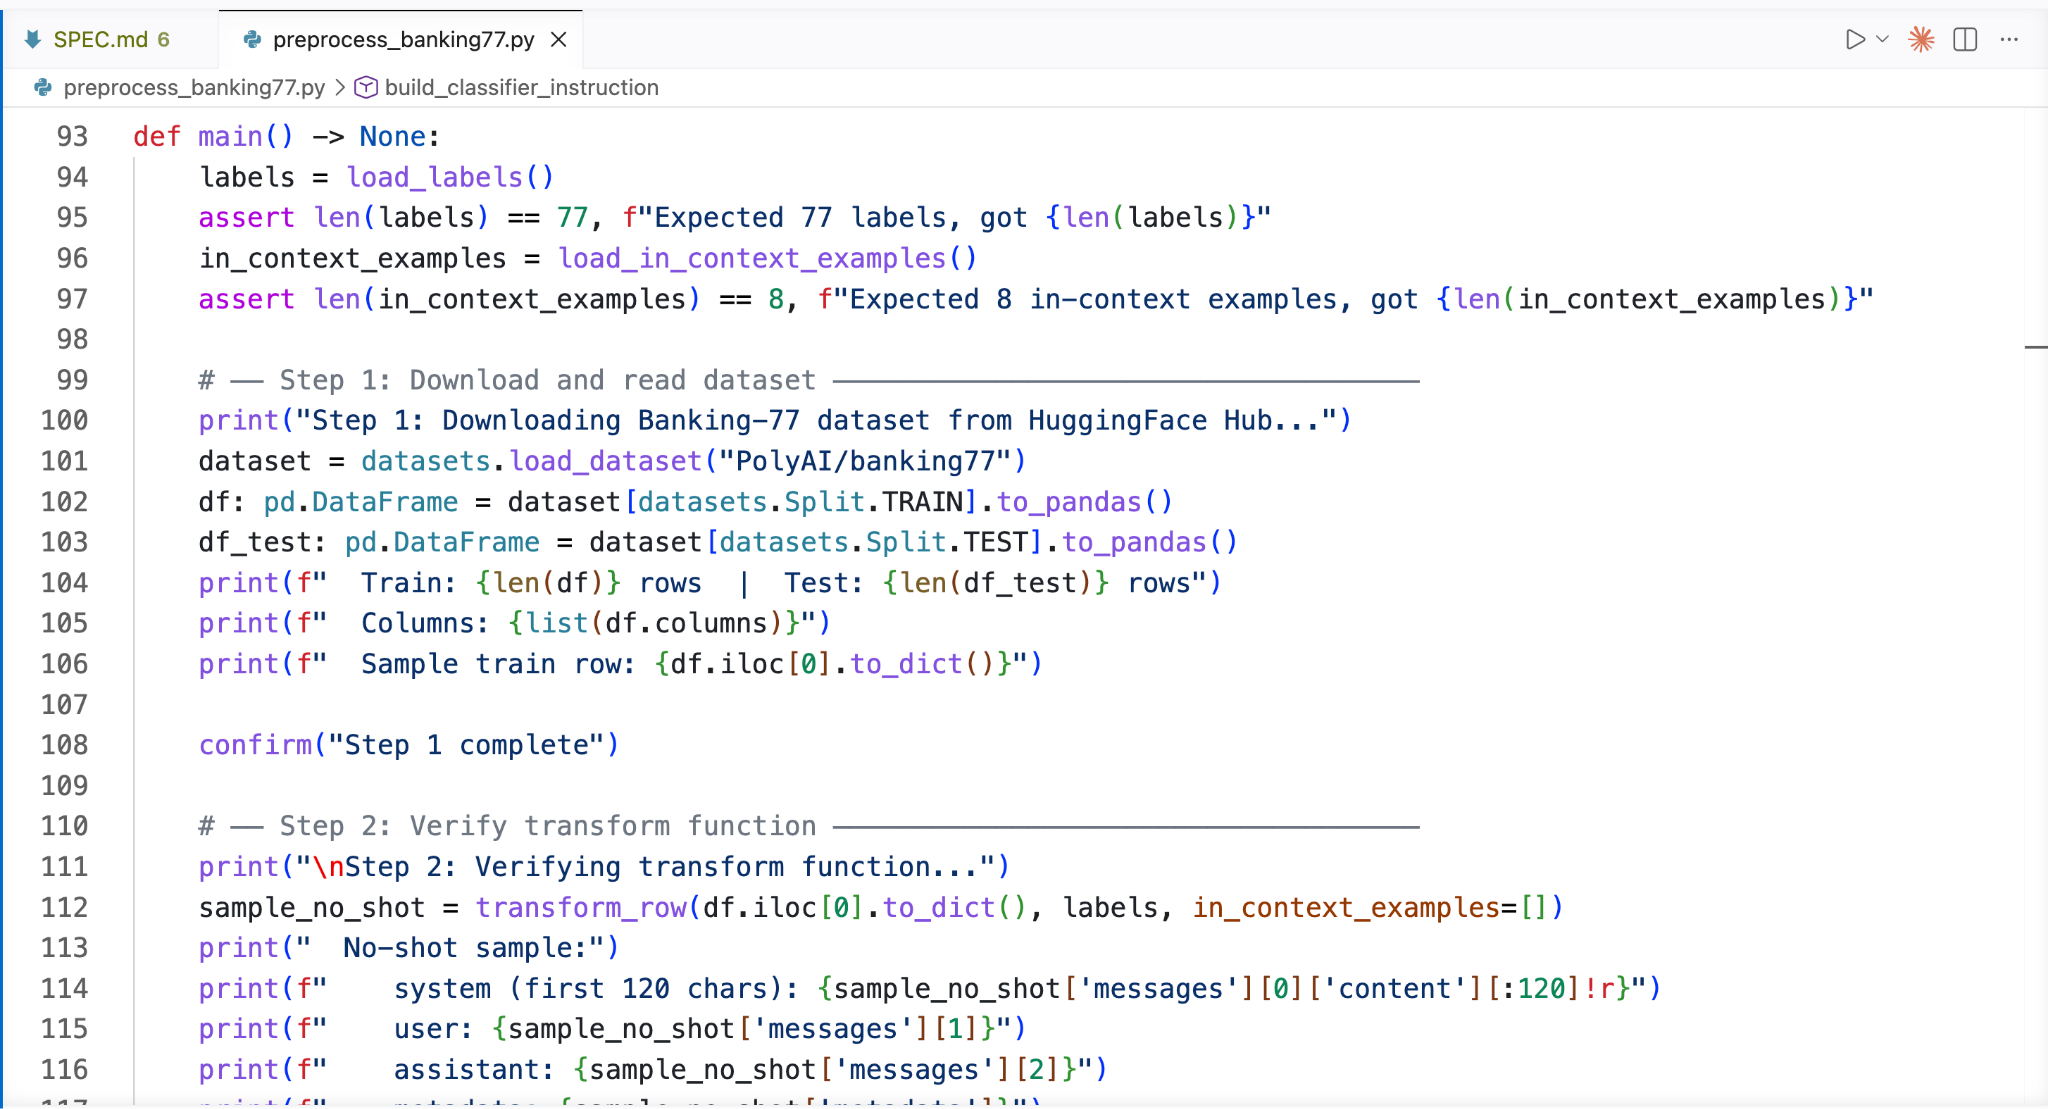Open the More Actions ellipsis menu

point(2009,39)
